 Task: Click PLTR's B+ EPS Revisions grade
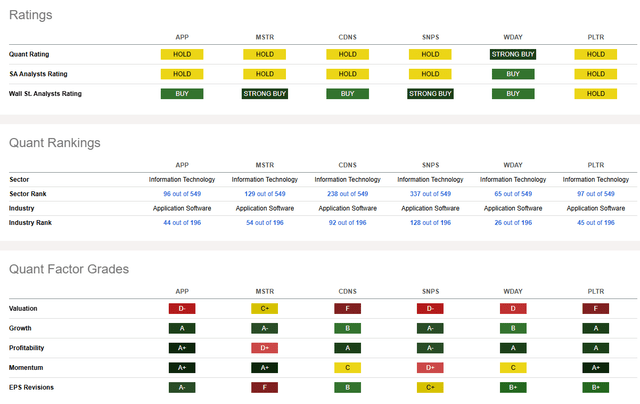tap(596, 387)
